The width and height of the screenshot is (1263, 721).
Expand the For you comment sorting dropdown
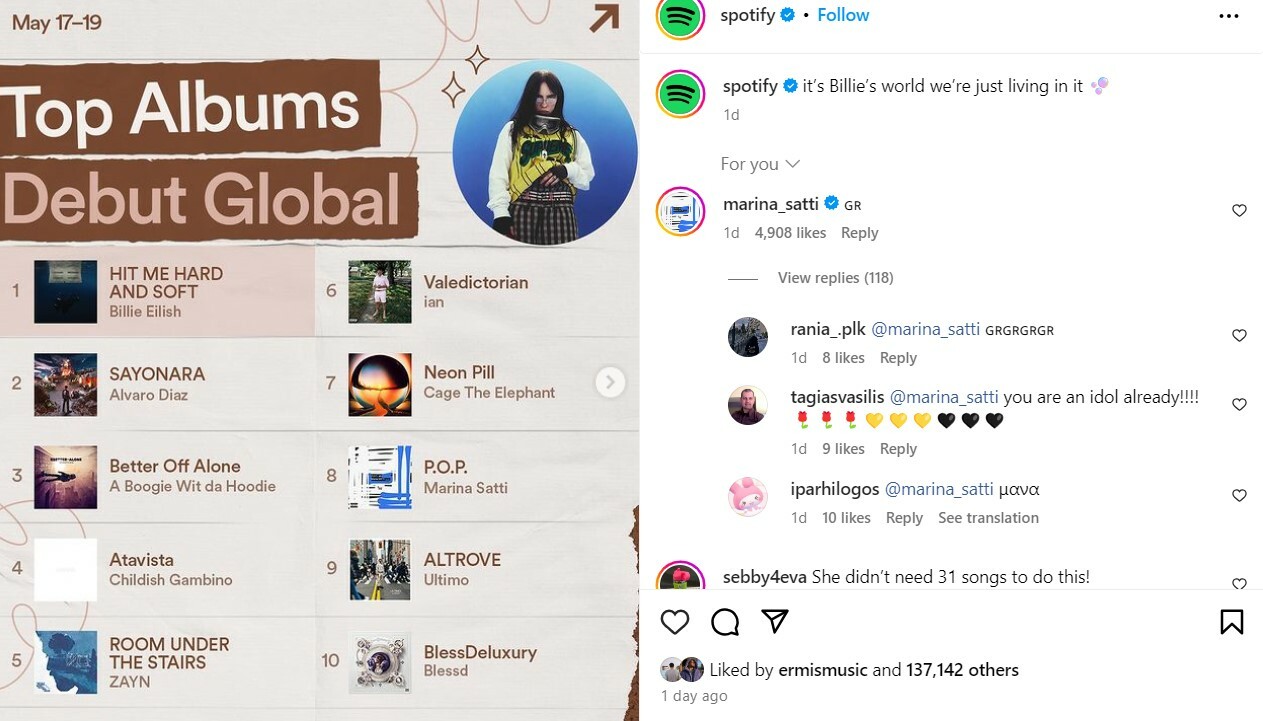tap(760, 164)
